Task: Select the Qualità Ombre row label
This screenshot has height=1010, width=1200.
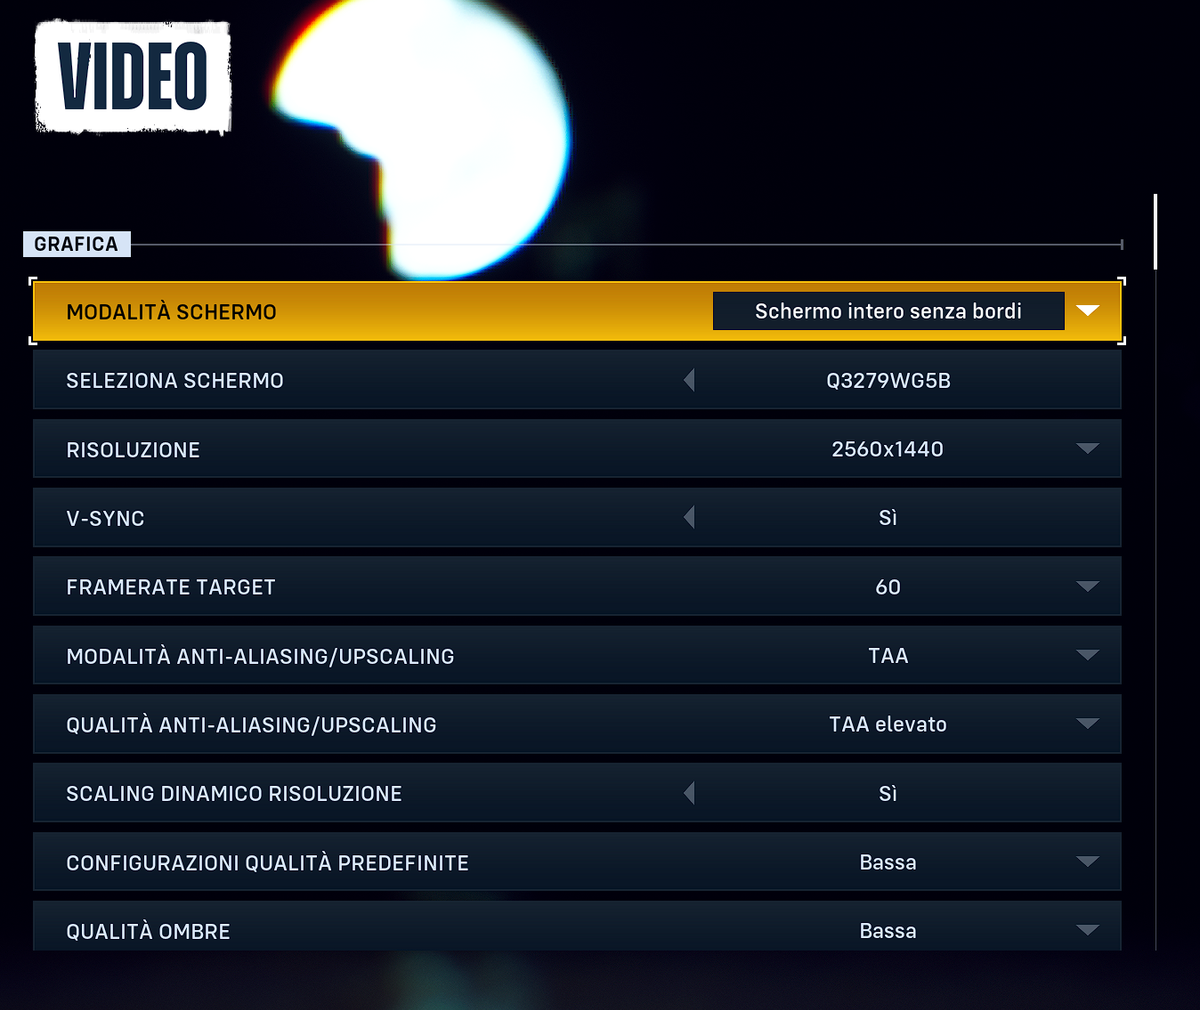Action: click(x=148, y=932)
